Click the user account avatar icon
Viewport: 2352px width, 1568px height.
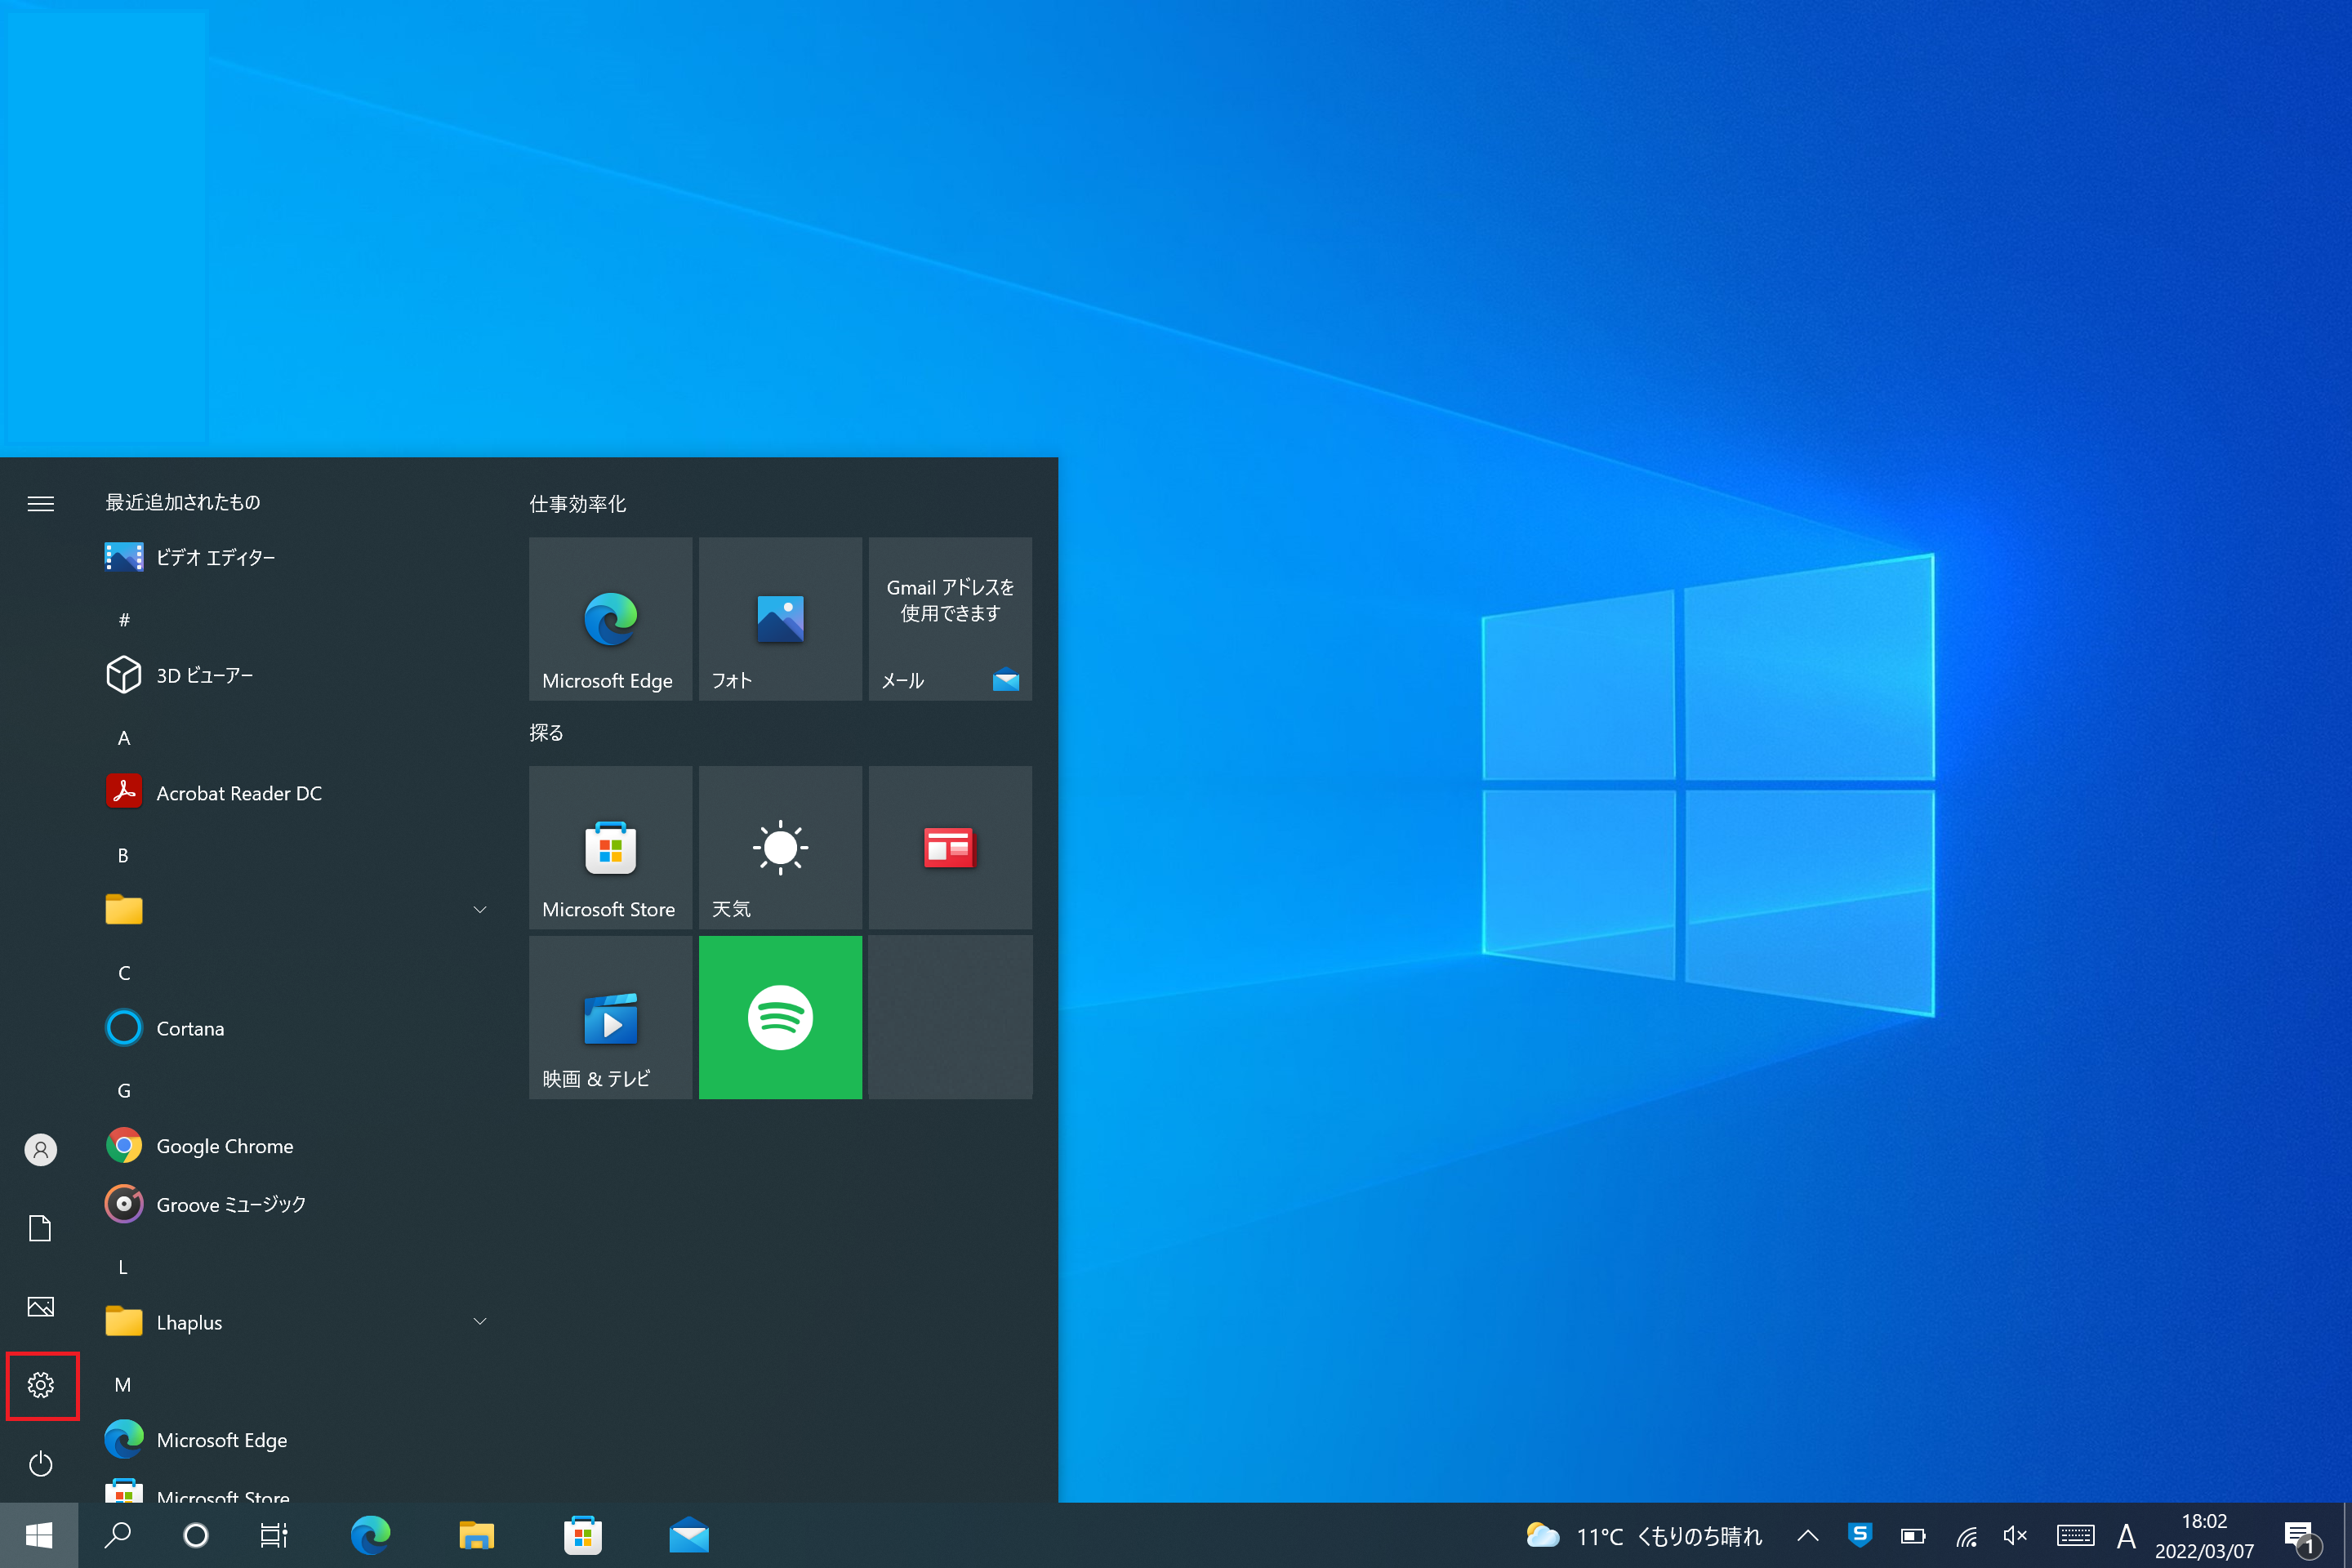[41, 1149]
